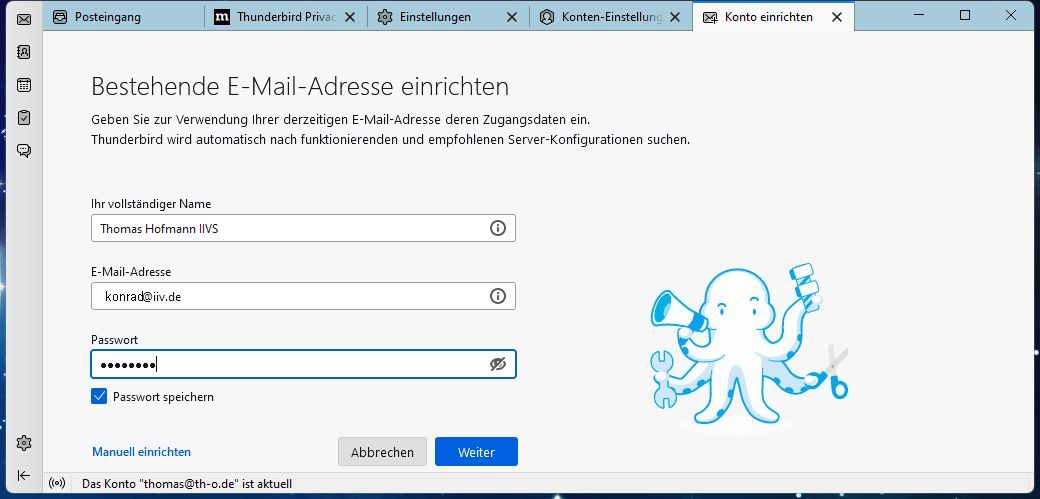The width and height of the screenshot is (1040, 499).
Task: Open the Address Book sidebar icon
Action: point(24,52)
